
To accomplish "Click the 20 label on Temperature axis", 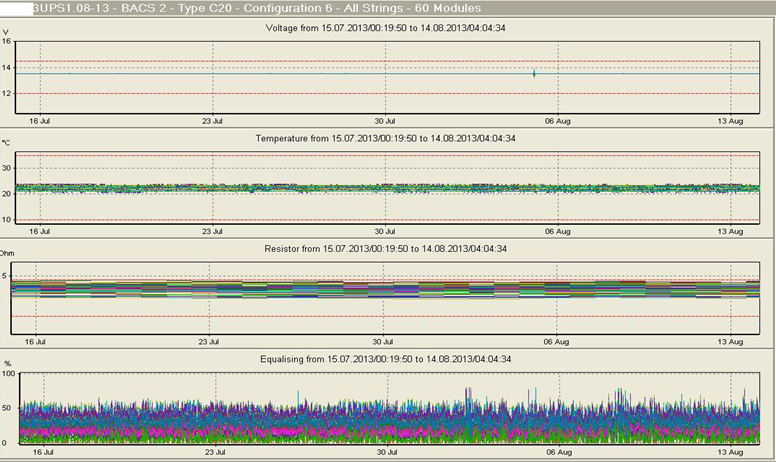I will [x=7, y=194].
